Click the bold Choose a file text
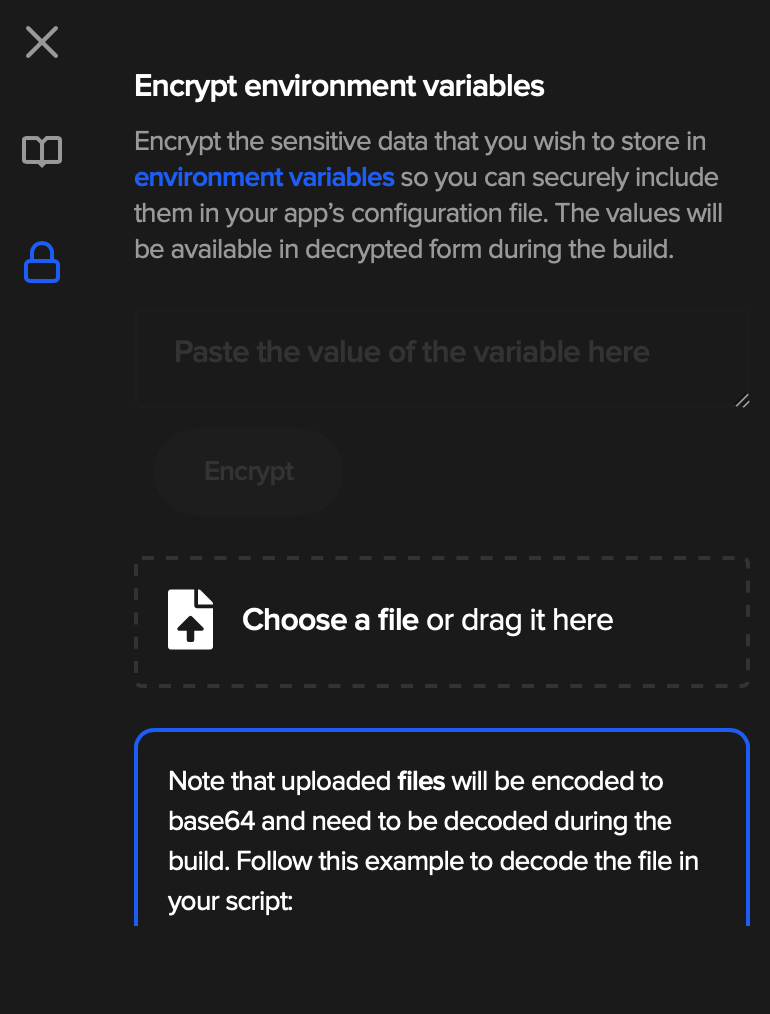770x1014 pixels. click(330, 620)
